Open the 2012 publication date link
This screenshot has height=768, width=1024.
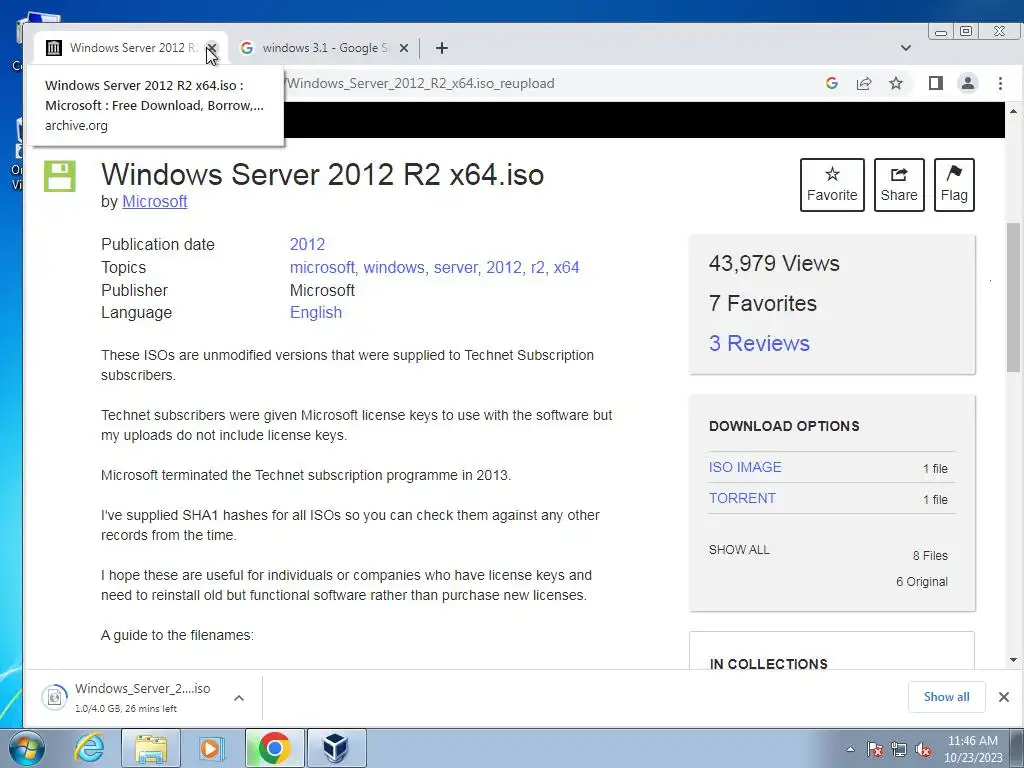307,244
